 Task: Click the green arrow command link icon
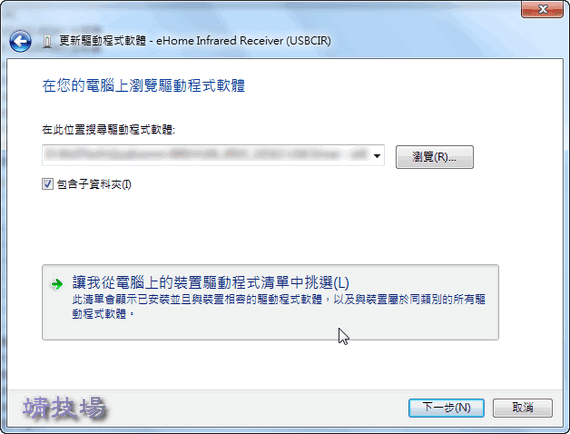pos(57,284)
